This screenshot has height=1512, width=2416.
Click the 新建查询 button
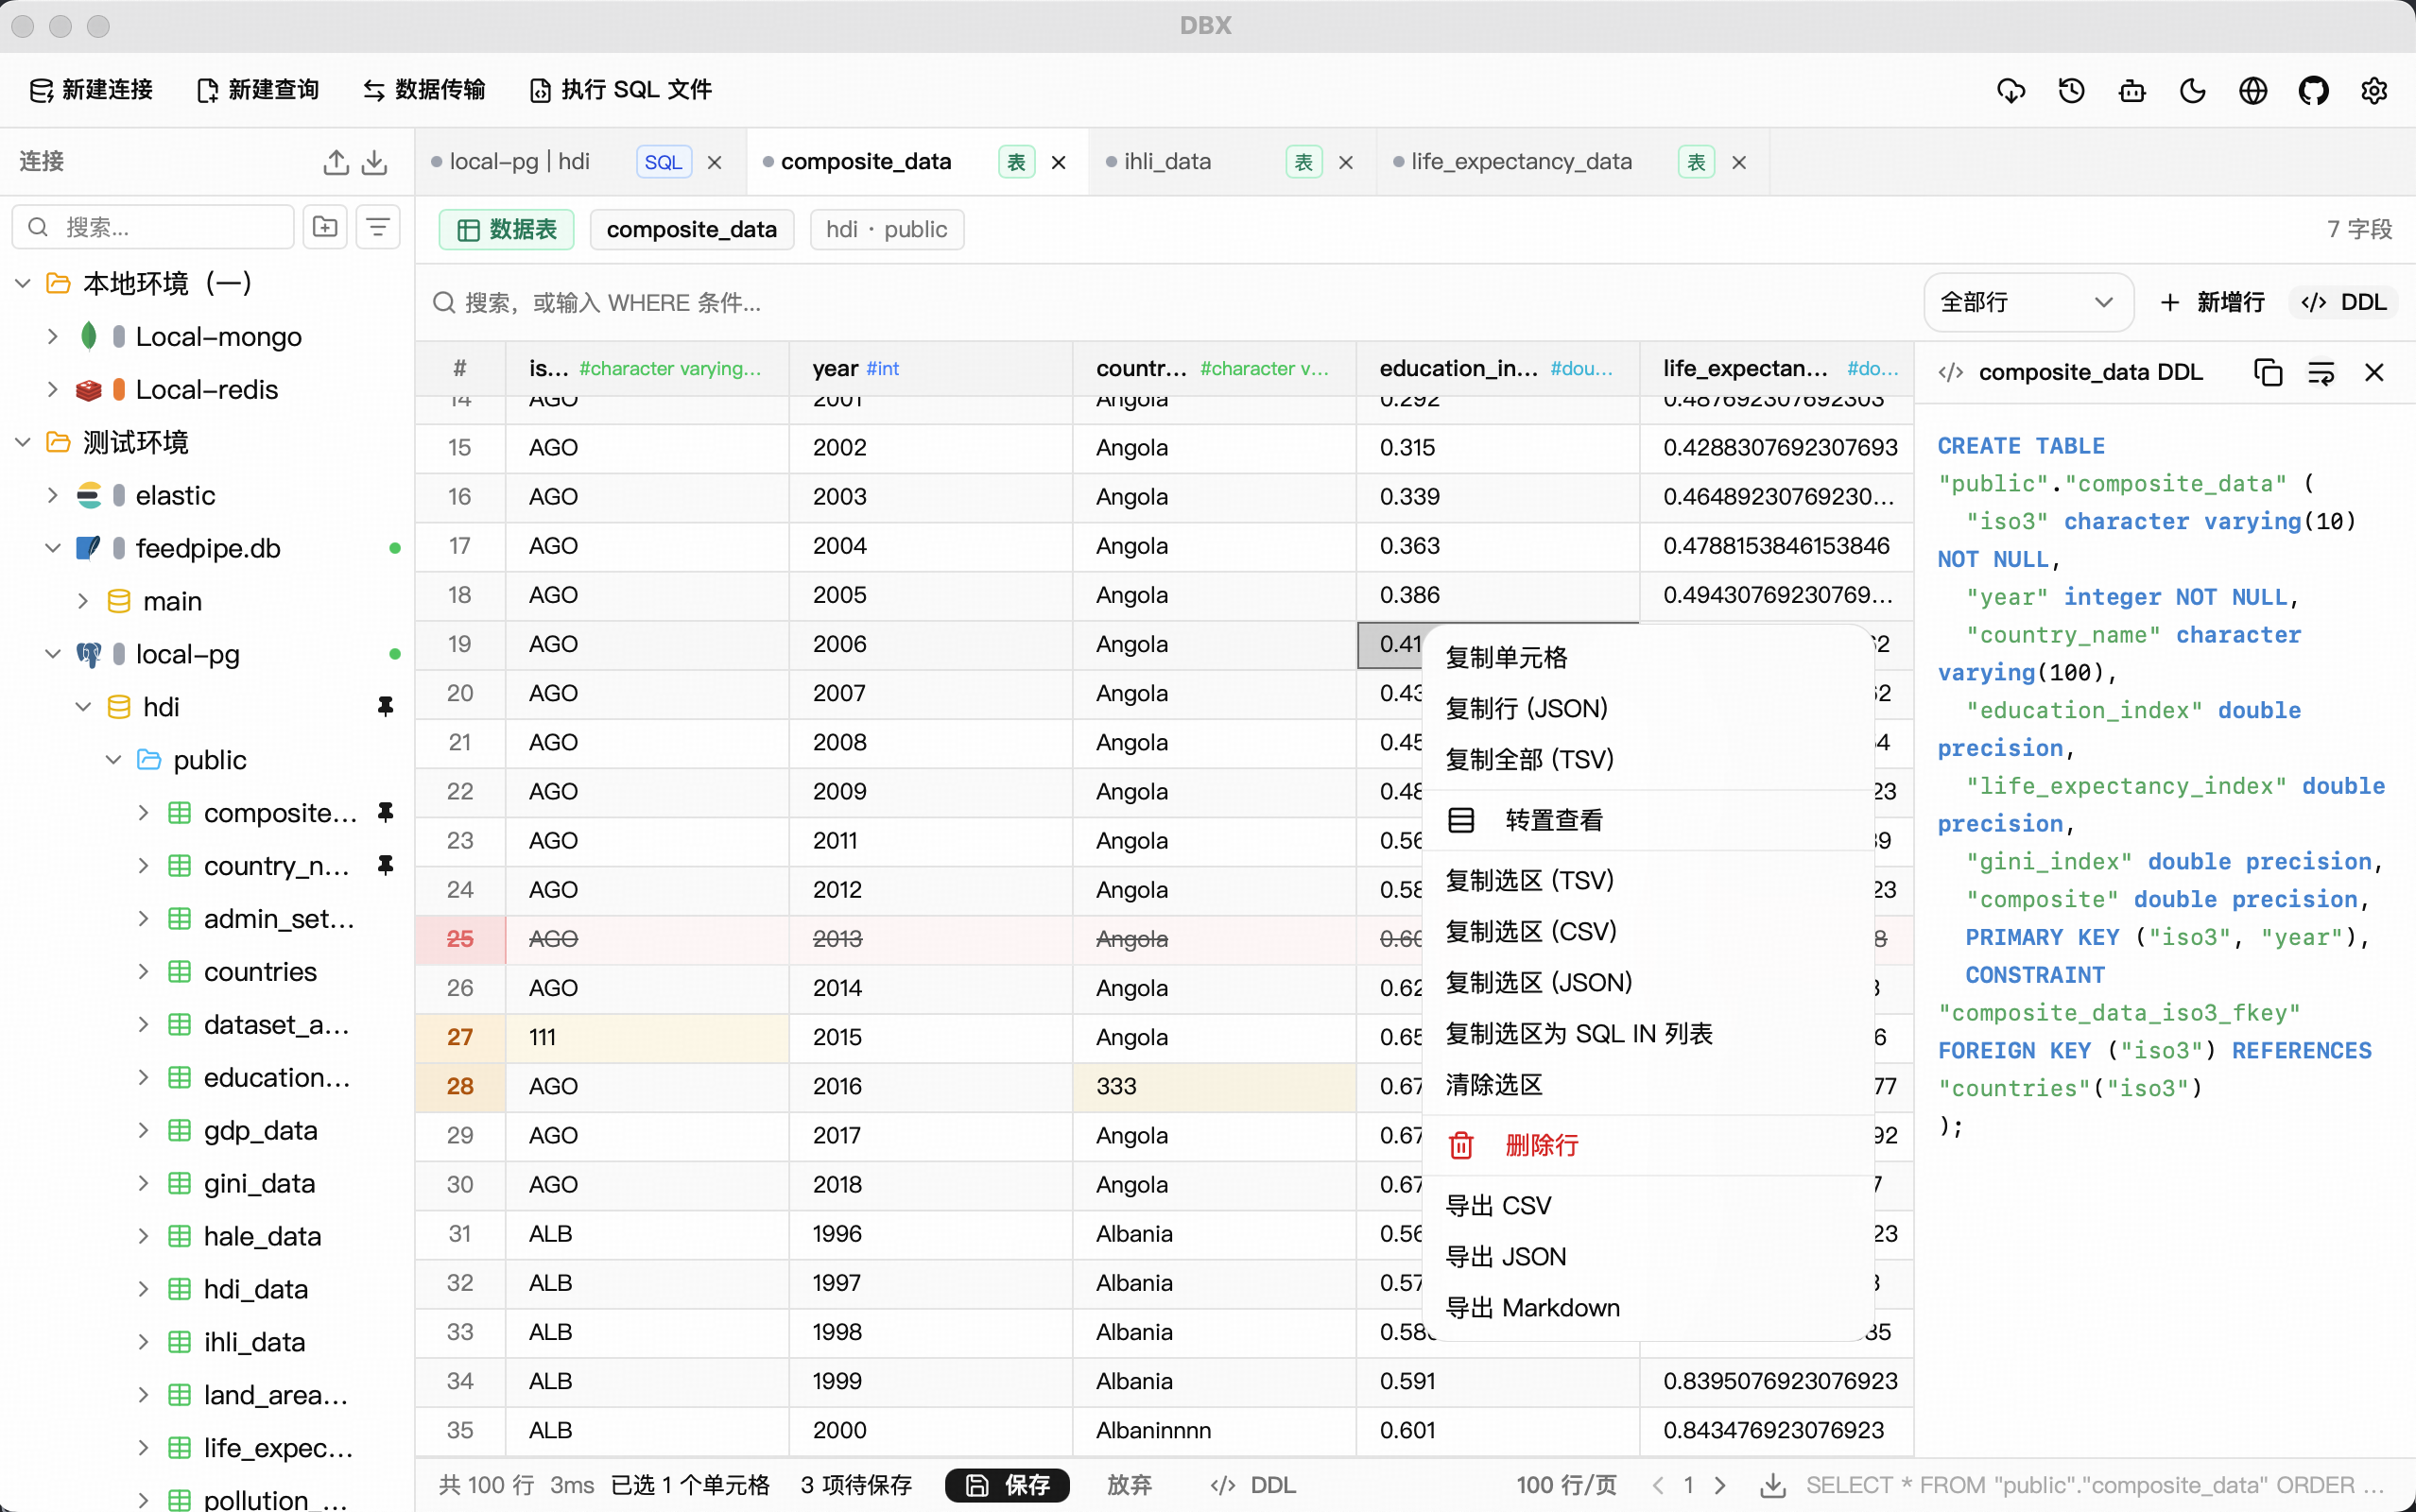[258, 90]
